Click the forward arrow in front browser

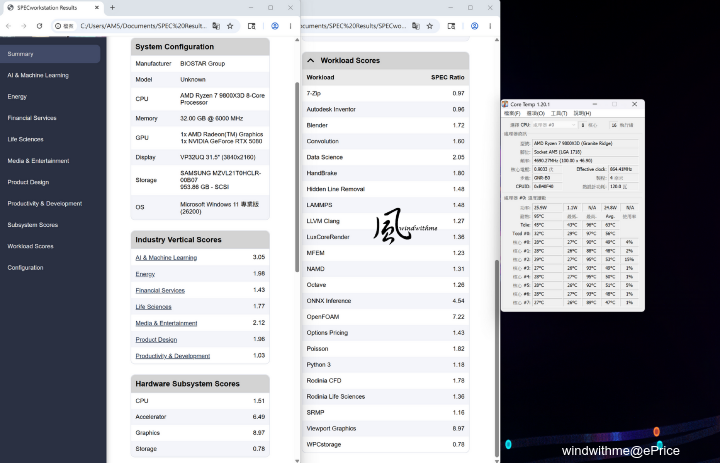click(24, 26)
